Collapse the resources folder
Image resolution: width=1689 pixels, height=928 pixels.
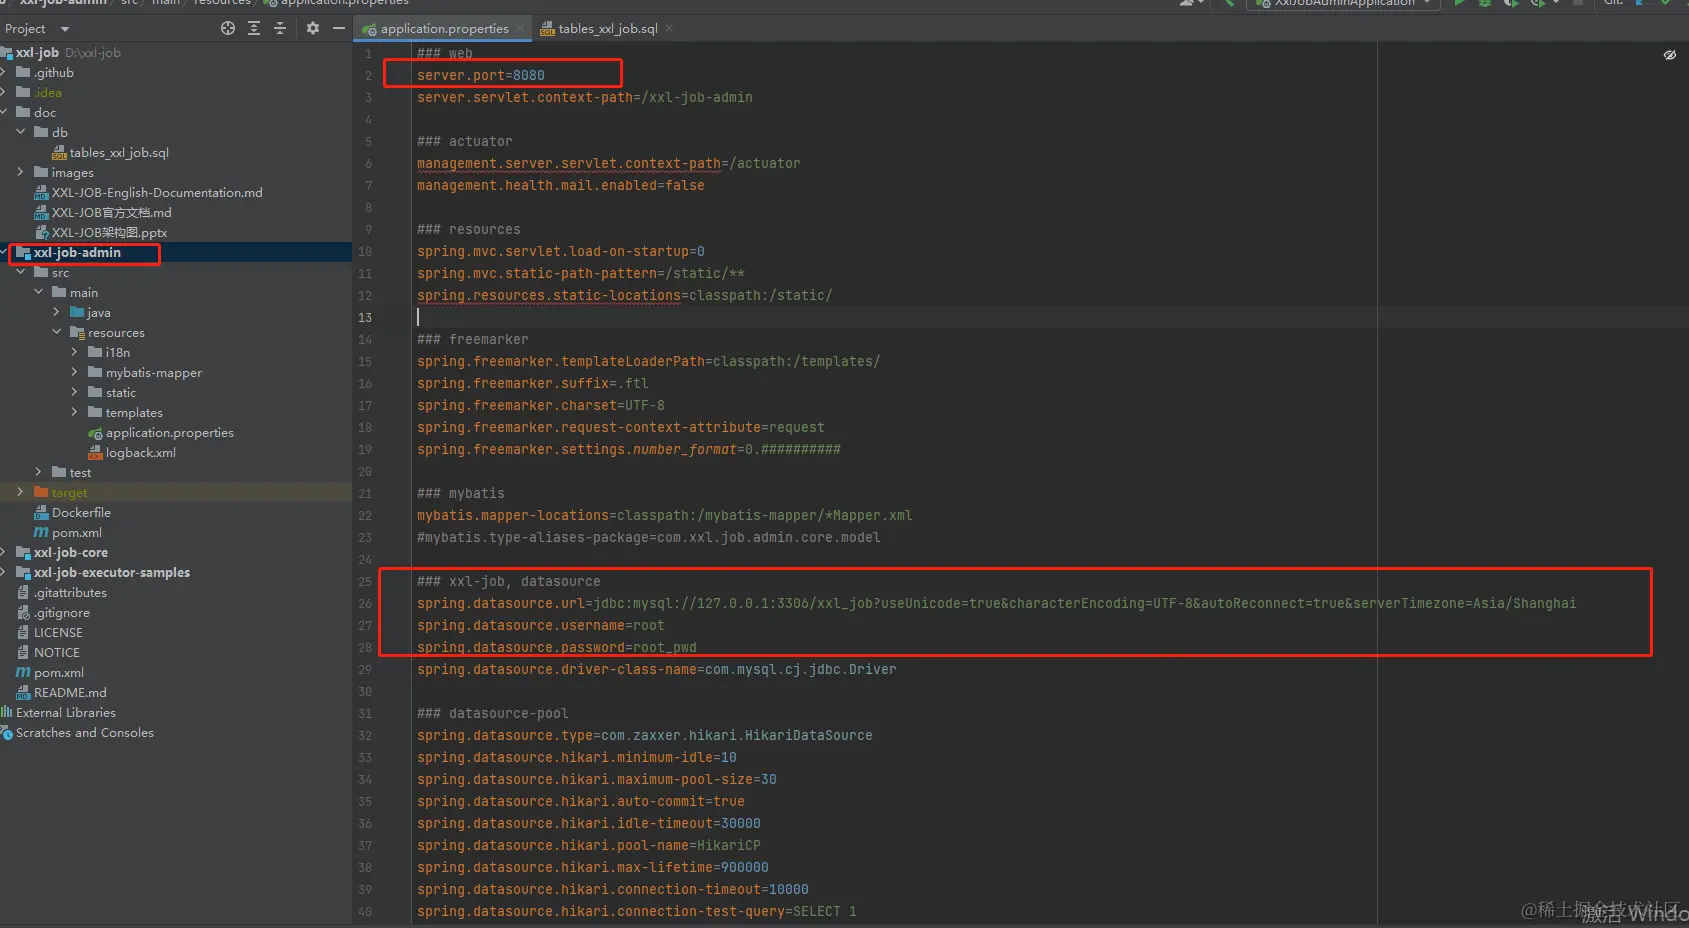57,332
